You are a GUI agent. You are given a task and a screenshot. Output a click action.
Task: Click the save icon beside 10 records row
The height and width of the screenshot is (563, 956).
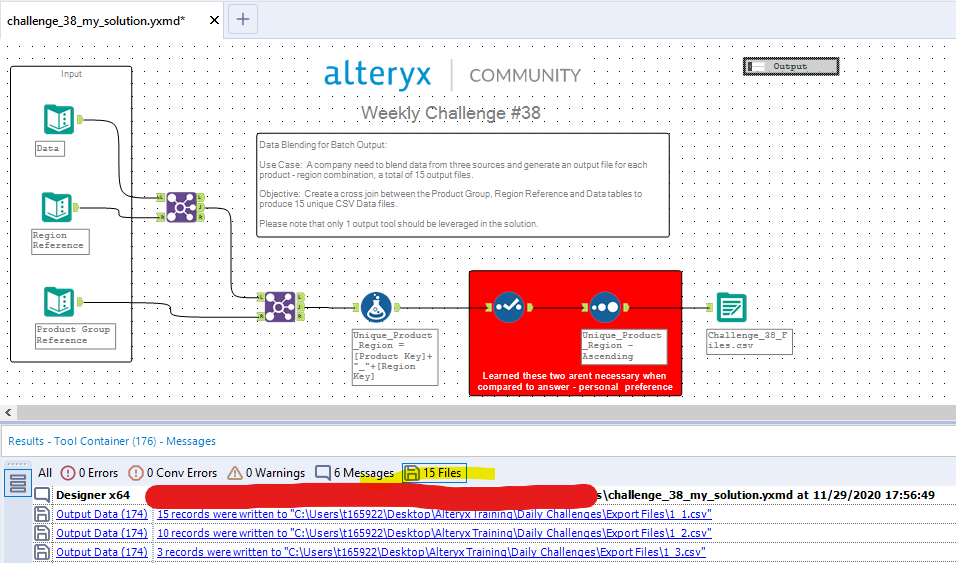(x=42, y=533)
